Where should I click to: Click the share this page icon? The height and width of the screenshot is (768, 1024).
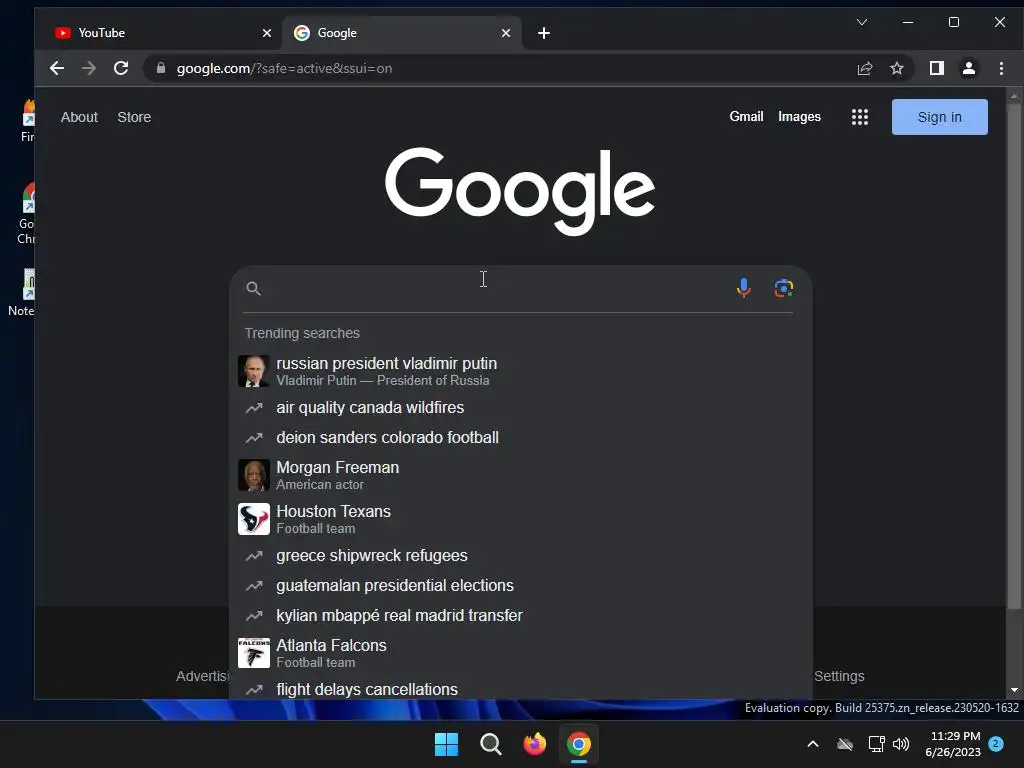pos(865,68)
